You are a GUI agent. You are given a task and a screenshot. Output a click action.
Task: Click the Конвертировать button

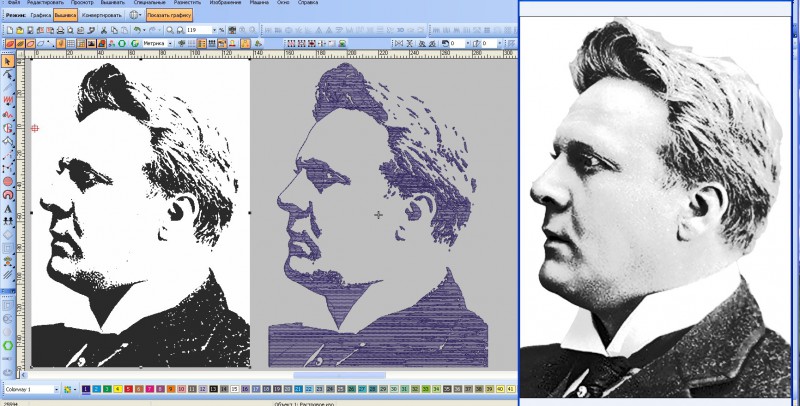coord(102,15)
